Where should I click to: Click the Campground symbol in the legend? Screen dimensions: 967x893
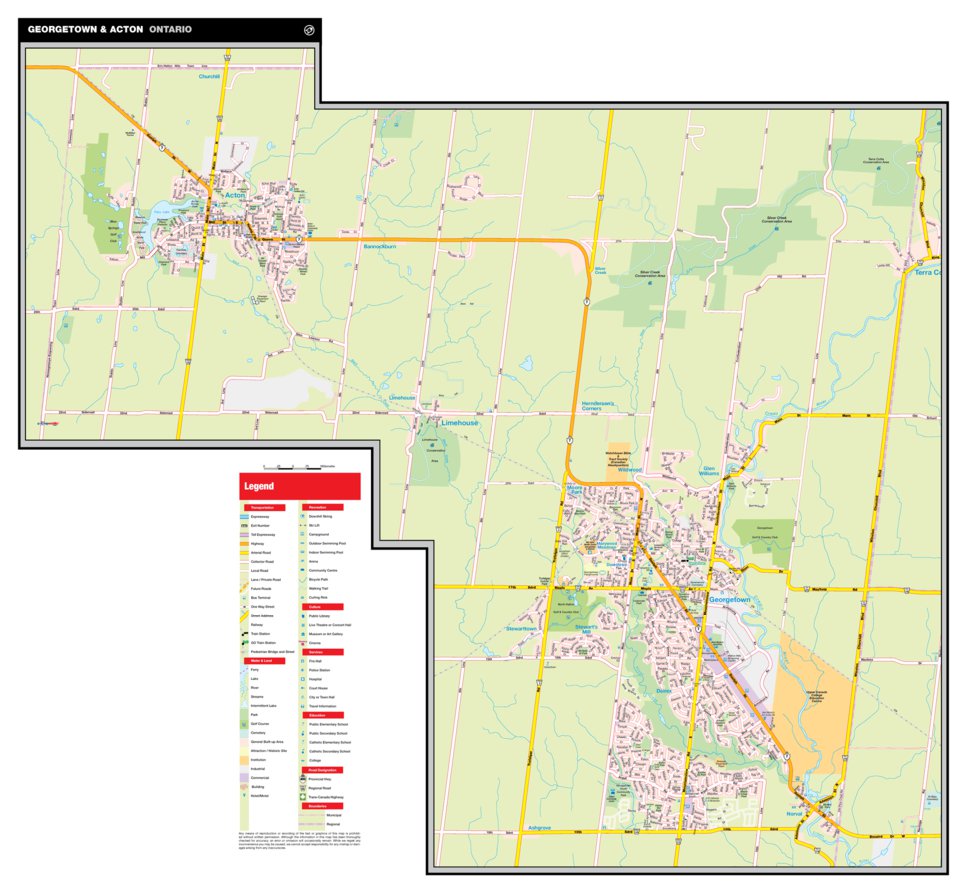click(x=303, y=535)
